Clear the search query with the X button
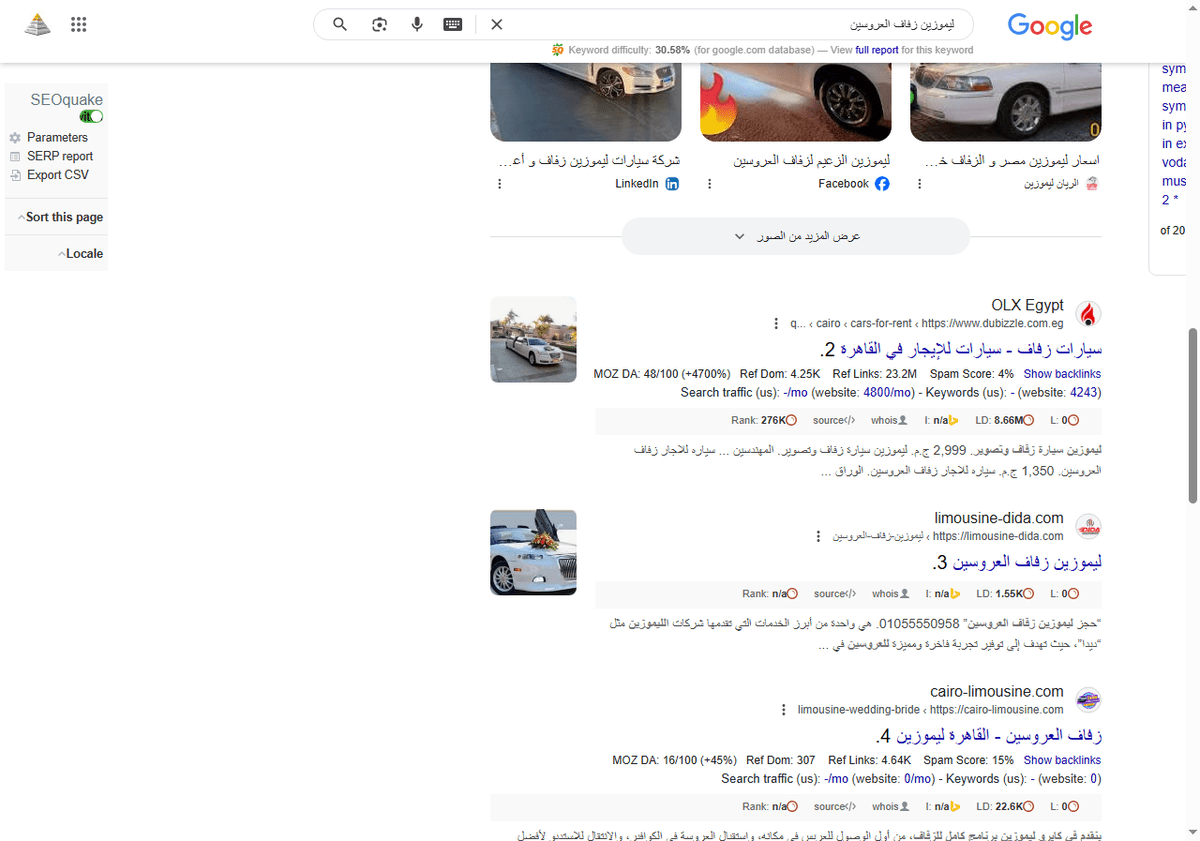This screenshot has width=1200, height=841. (496, 24)
